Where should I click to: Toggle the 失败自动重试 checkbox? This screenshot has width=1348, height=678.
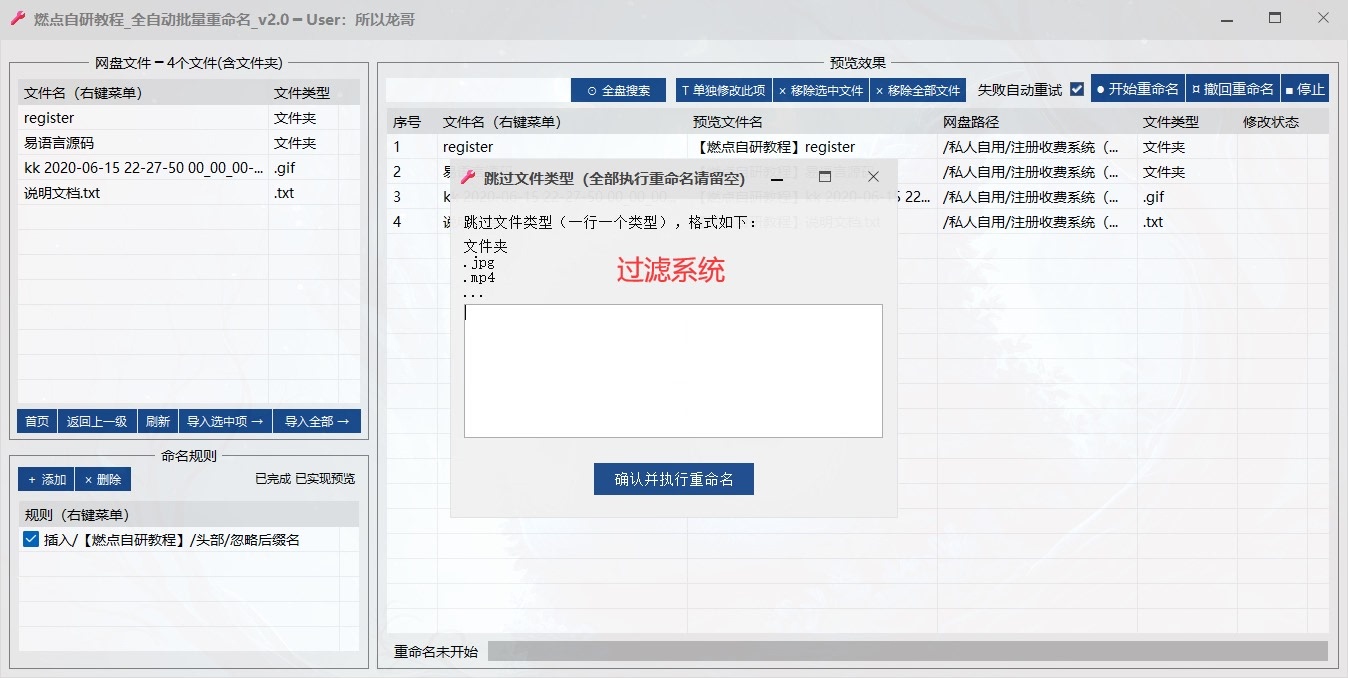point(1077,89)
